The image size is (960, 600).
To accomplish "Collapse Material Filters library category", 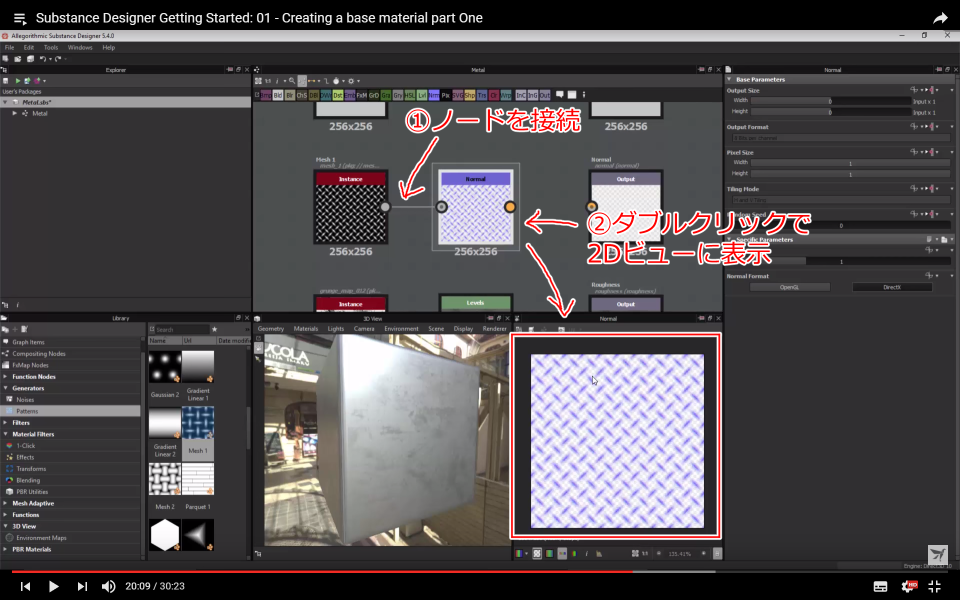I will [x=6, y=434].
